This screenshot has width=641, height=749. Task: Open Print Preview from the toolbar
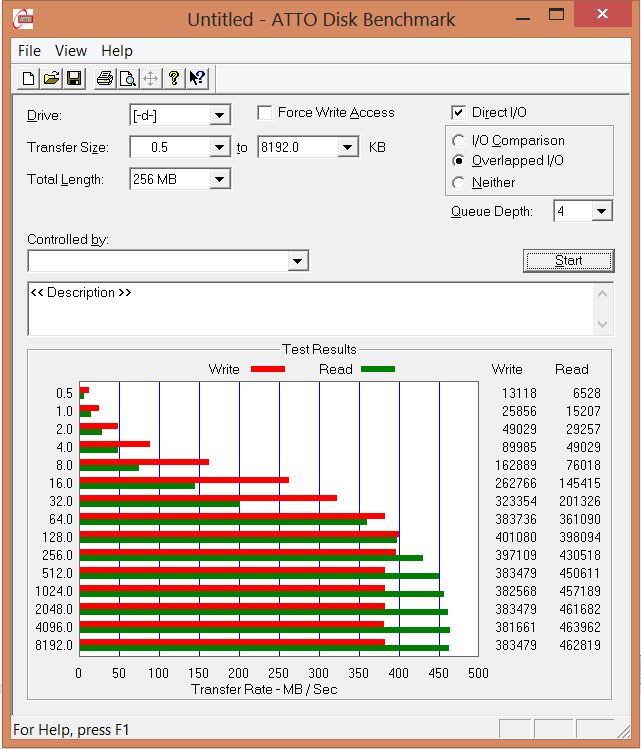(127, 79)
